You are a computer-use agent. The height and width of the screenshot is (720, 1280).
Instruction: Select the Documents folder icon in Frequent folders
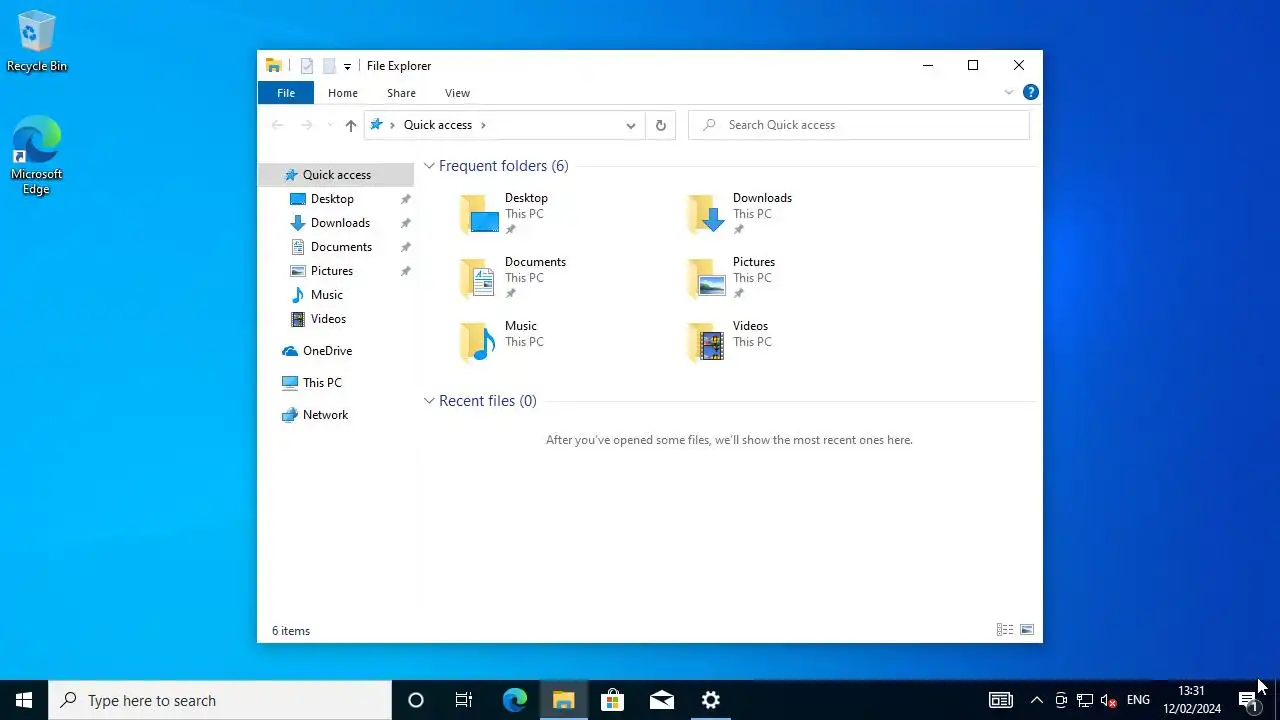click(x=479, y=278)
